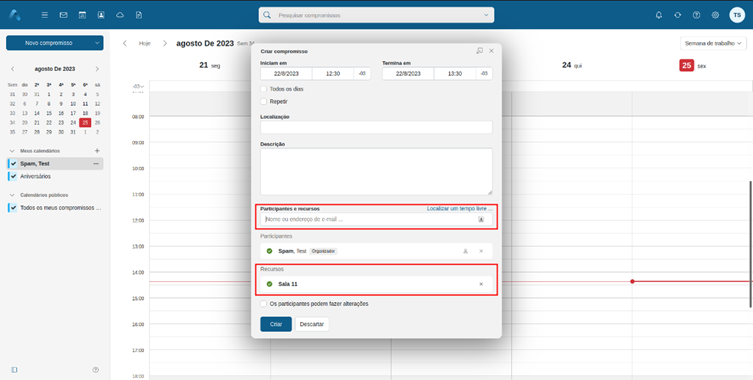Click Criar button
This screenshot has height=380, width=753.
[x=276, y=324]
